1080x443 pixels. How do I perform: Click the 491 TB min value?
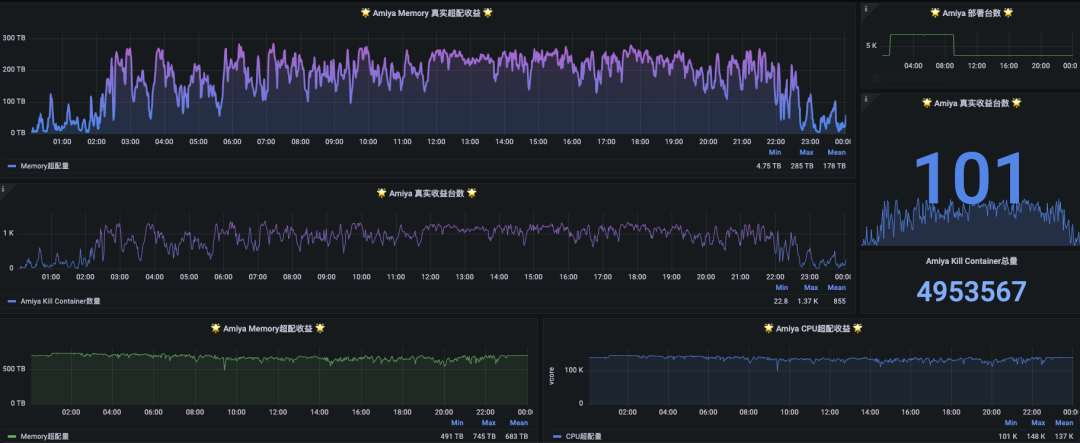[453, 436]
